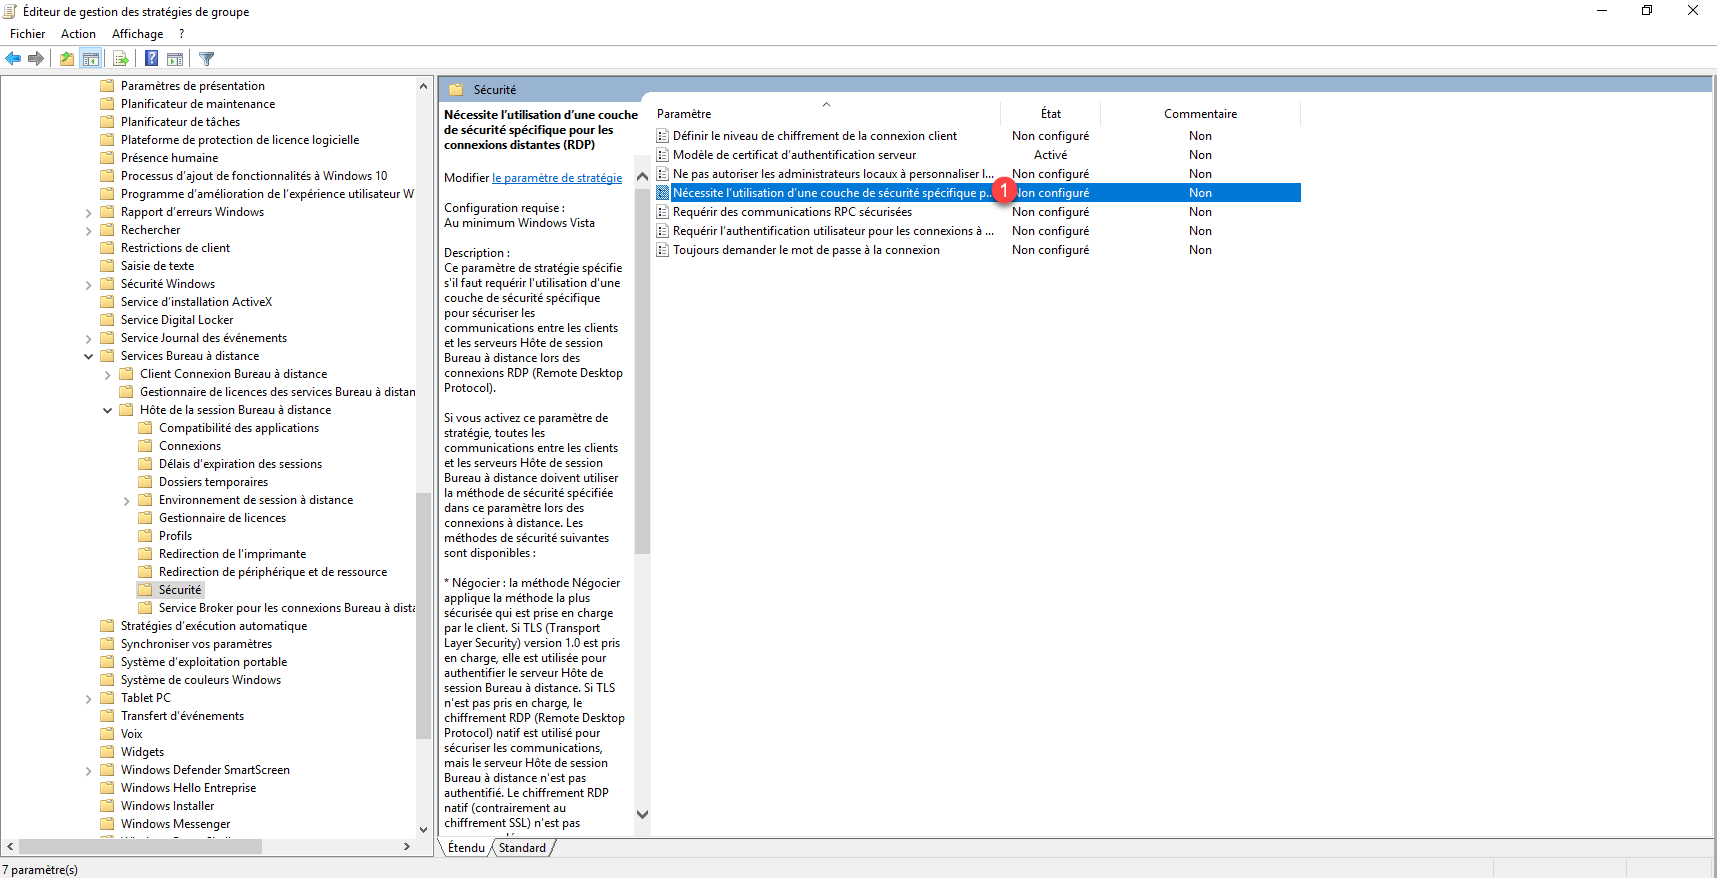Toggle the show/hide console tree icon
Image resolution: width=1717 pixels, height=878 pixels.
pyautogui.click(x=91, y=59)
